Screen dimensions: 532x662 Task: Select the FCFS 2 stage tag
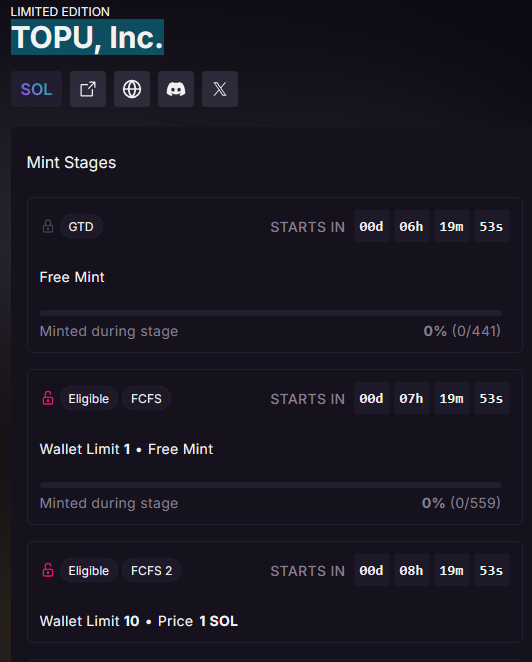click(151, 570)
